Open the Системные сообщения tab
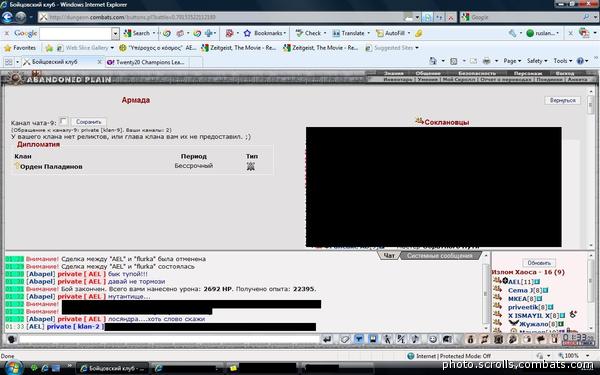600x375 pixels. [440, 256]
